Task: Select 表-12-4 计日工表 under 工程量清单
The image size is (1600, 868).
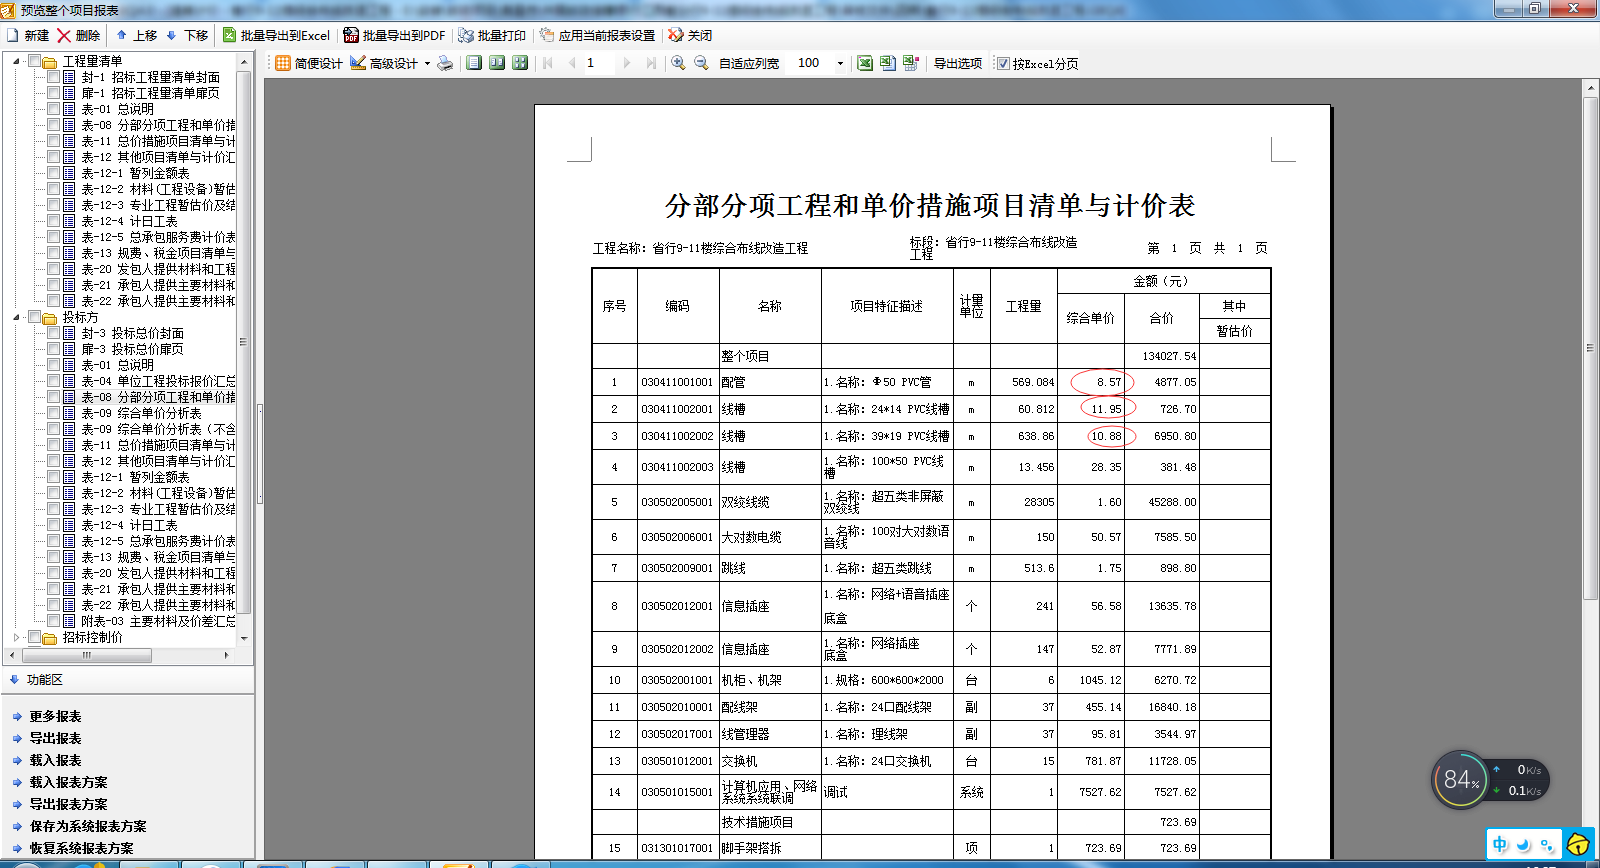Action: [x=129, y=221]
